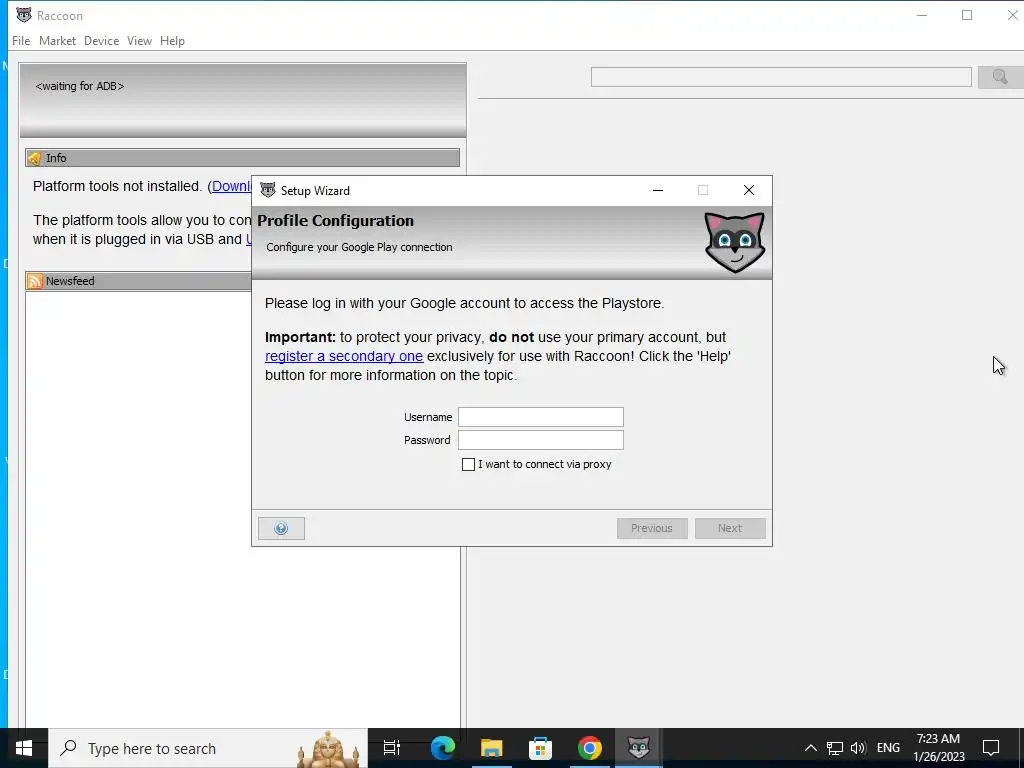Show hidden system tray icons
The height and width of the screenshot is (768, 1024).
[x=810, y=748]
